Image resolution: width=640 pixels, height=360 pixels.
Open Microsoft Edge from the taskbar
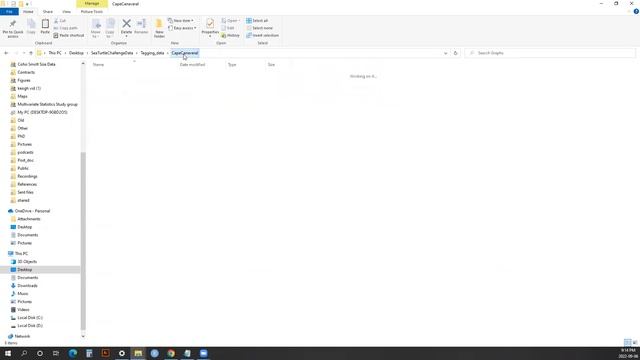click(x=73, y=353)
